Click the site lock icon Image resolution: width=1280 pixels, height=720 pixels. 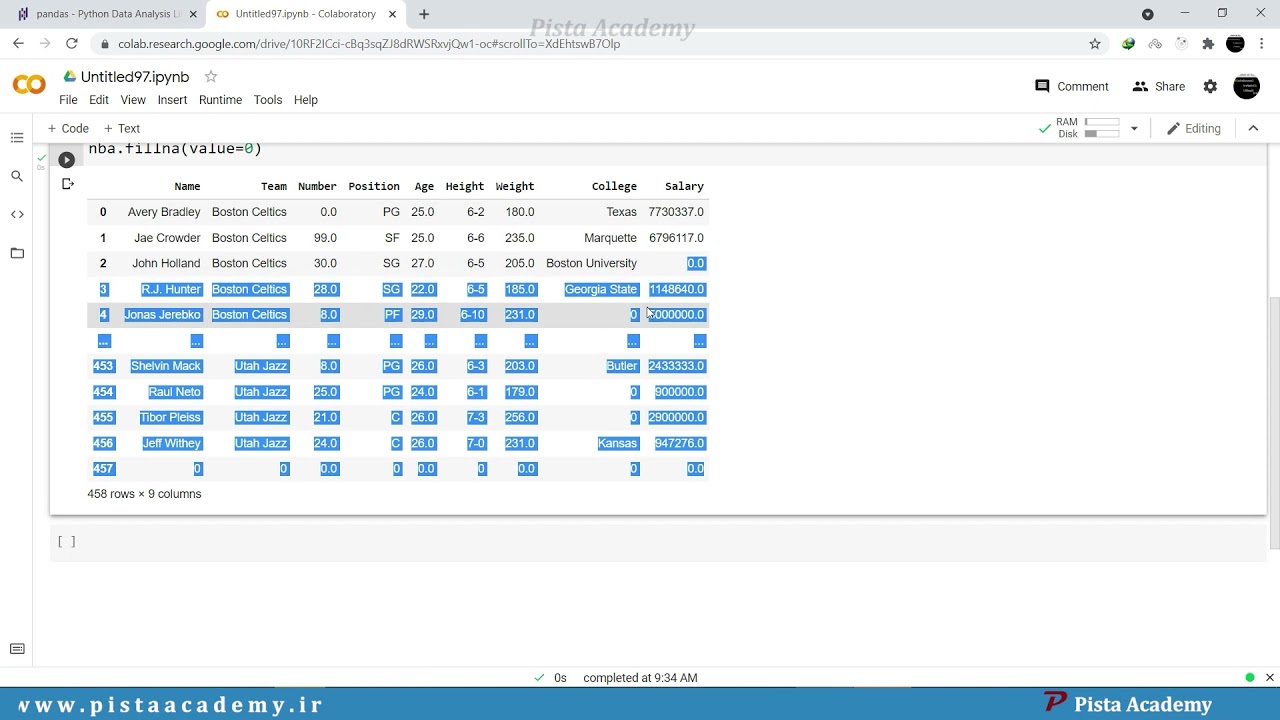click(x=104, y=44)
